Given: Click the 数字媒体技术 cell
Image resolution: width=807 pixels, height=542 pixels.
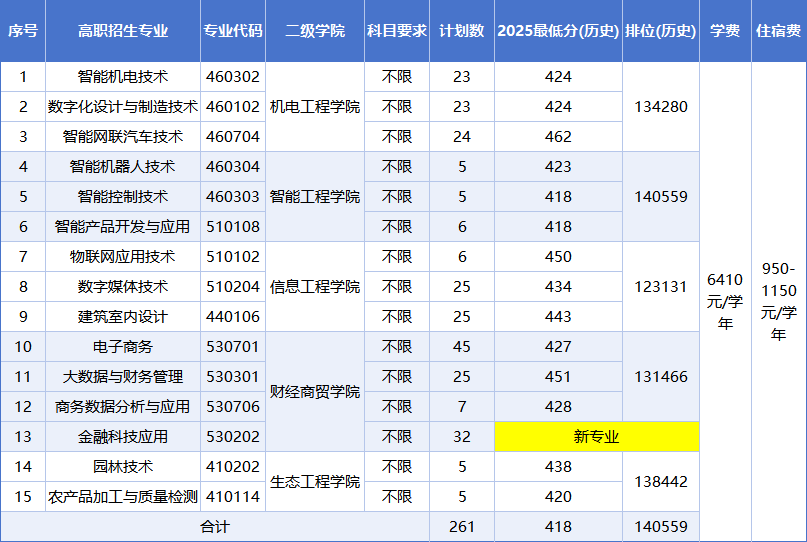Looking at the screenshot, I should 123,287.
